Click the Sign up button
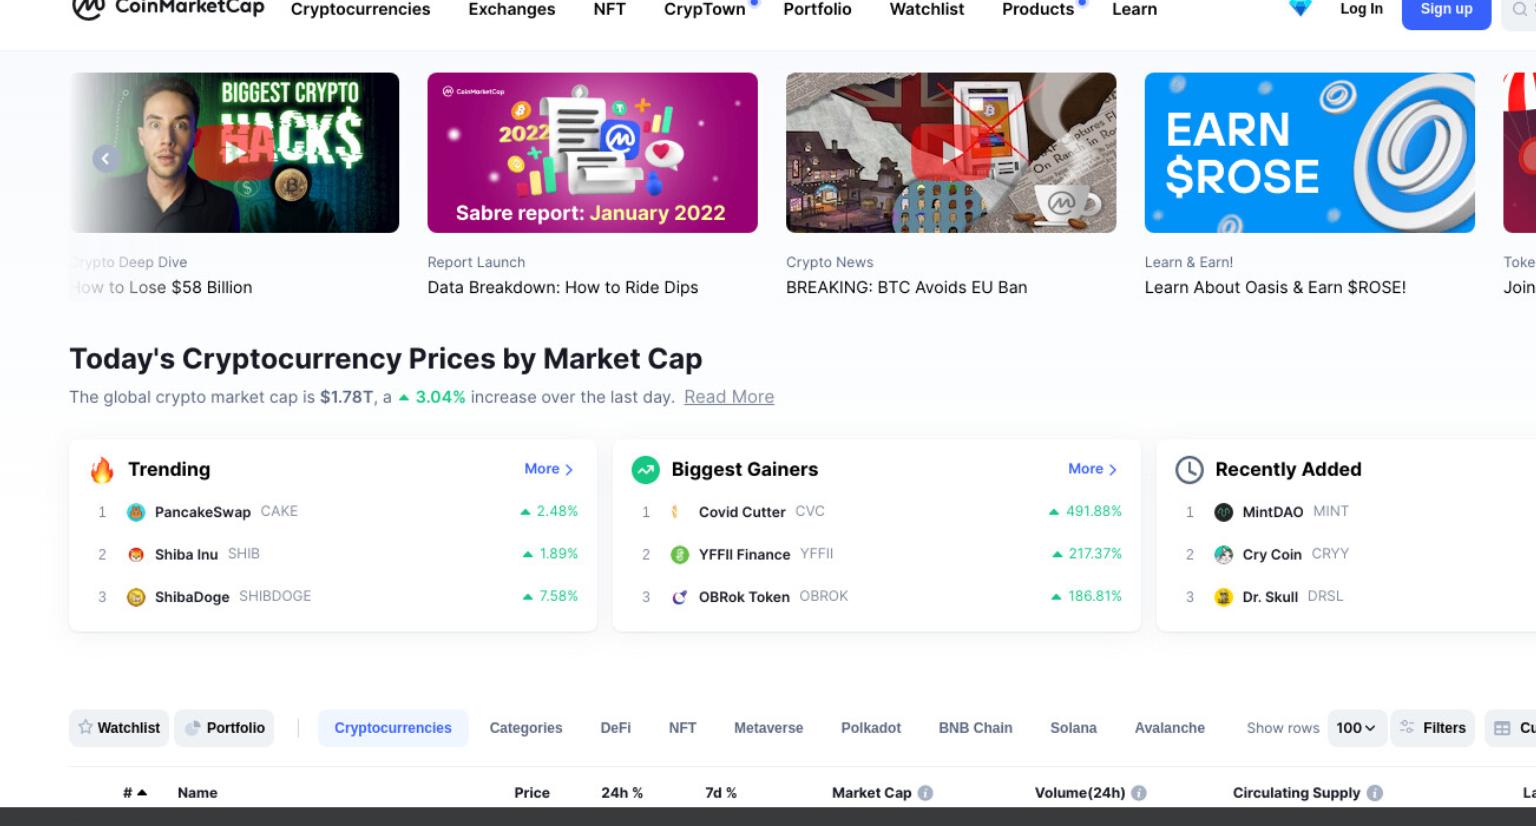This screenshot has height=826, width=1536. [1446, 10]
